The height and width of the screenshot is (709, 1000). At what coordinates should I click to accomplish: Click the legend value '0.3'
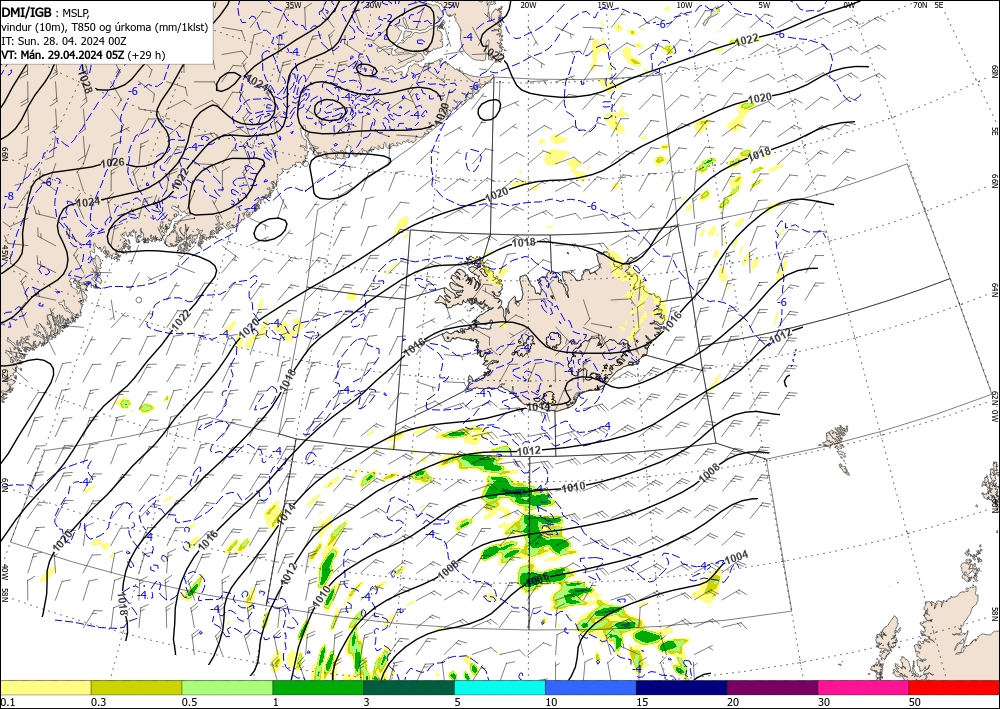(98, 702)
